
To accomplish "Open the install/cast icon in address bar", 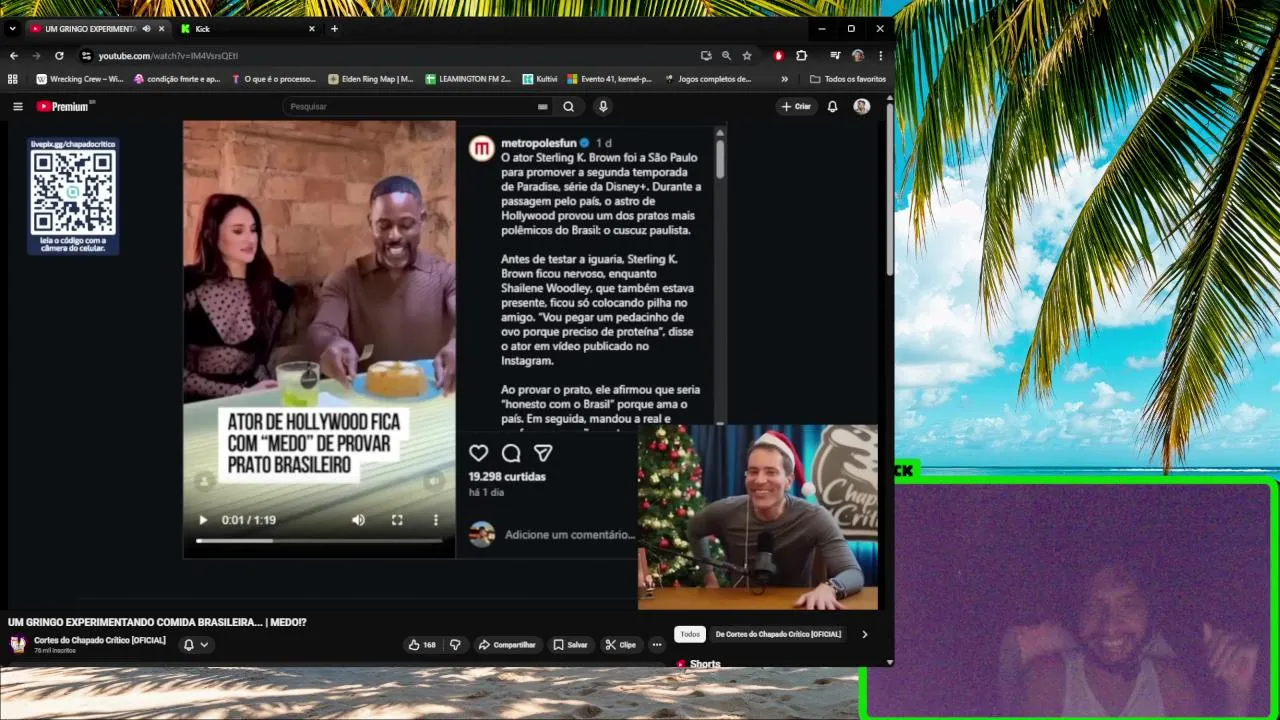I will point(706,56).
